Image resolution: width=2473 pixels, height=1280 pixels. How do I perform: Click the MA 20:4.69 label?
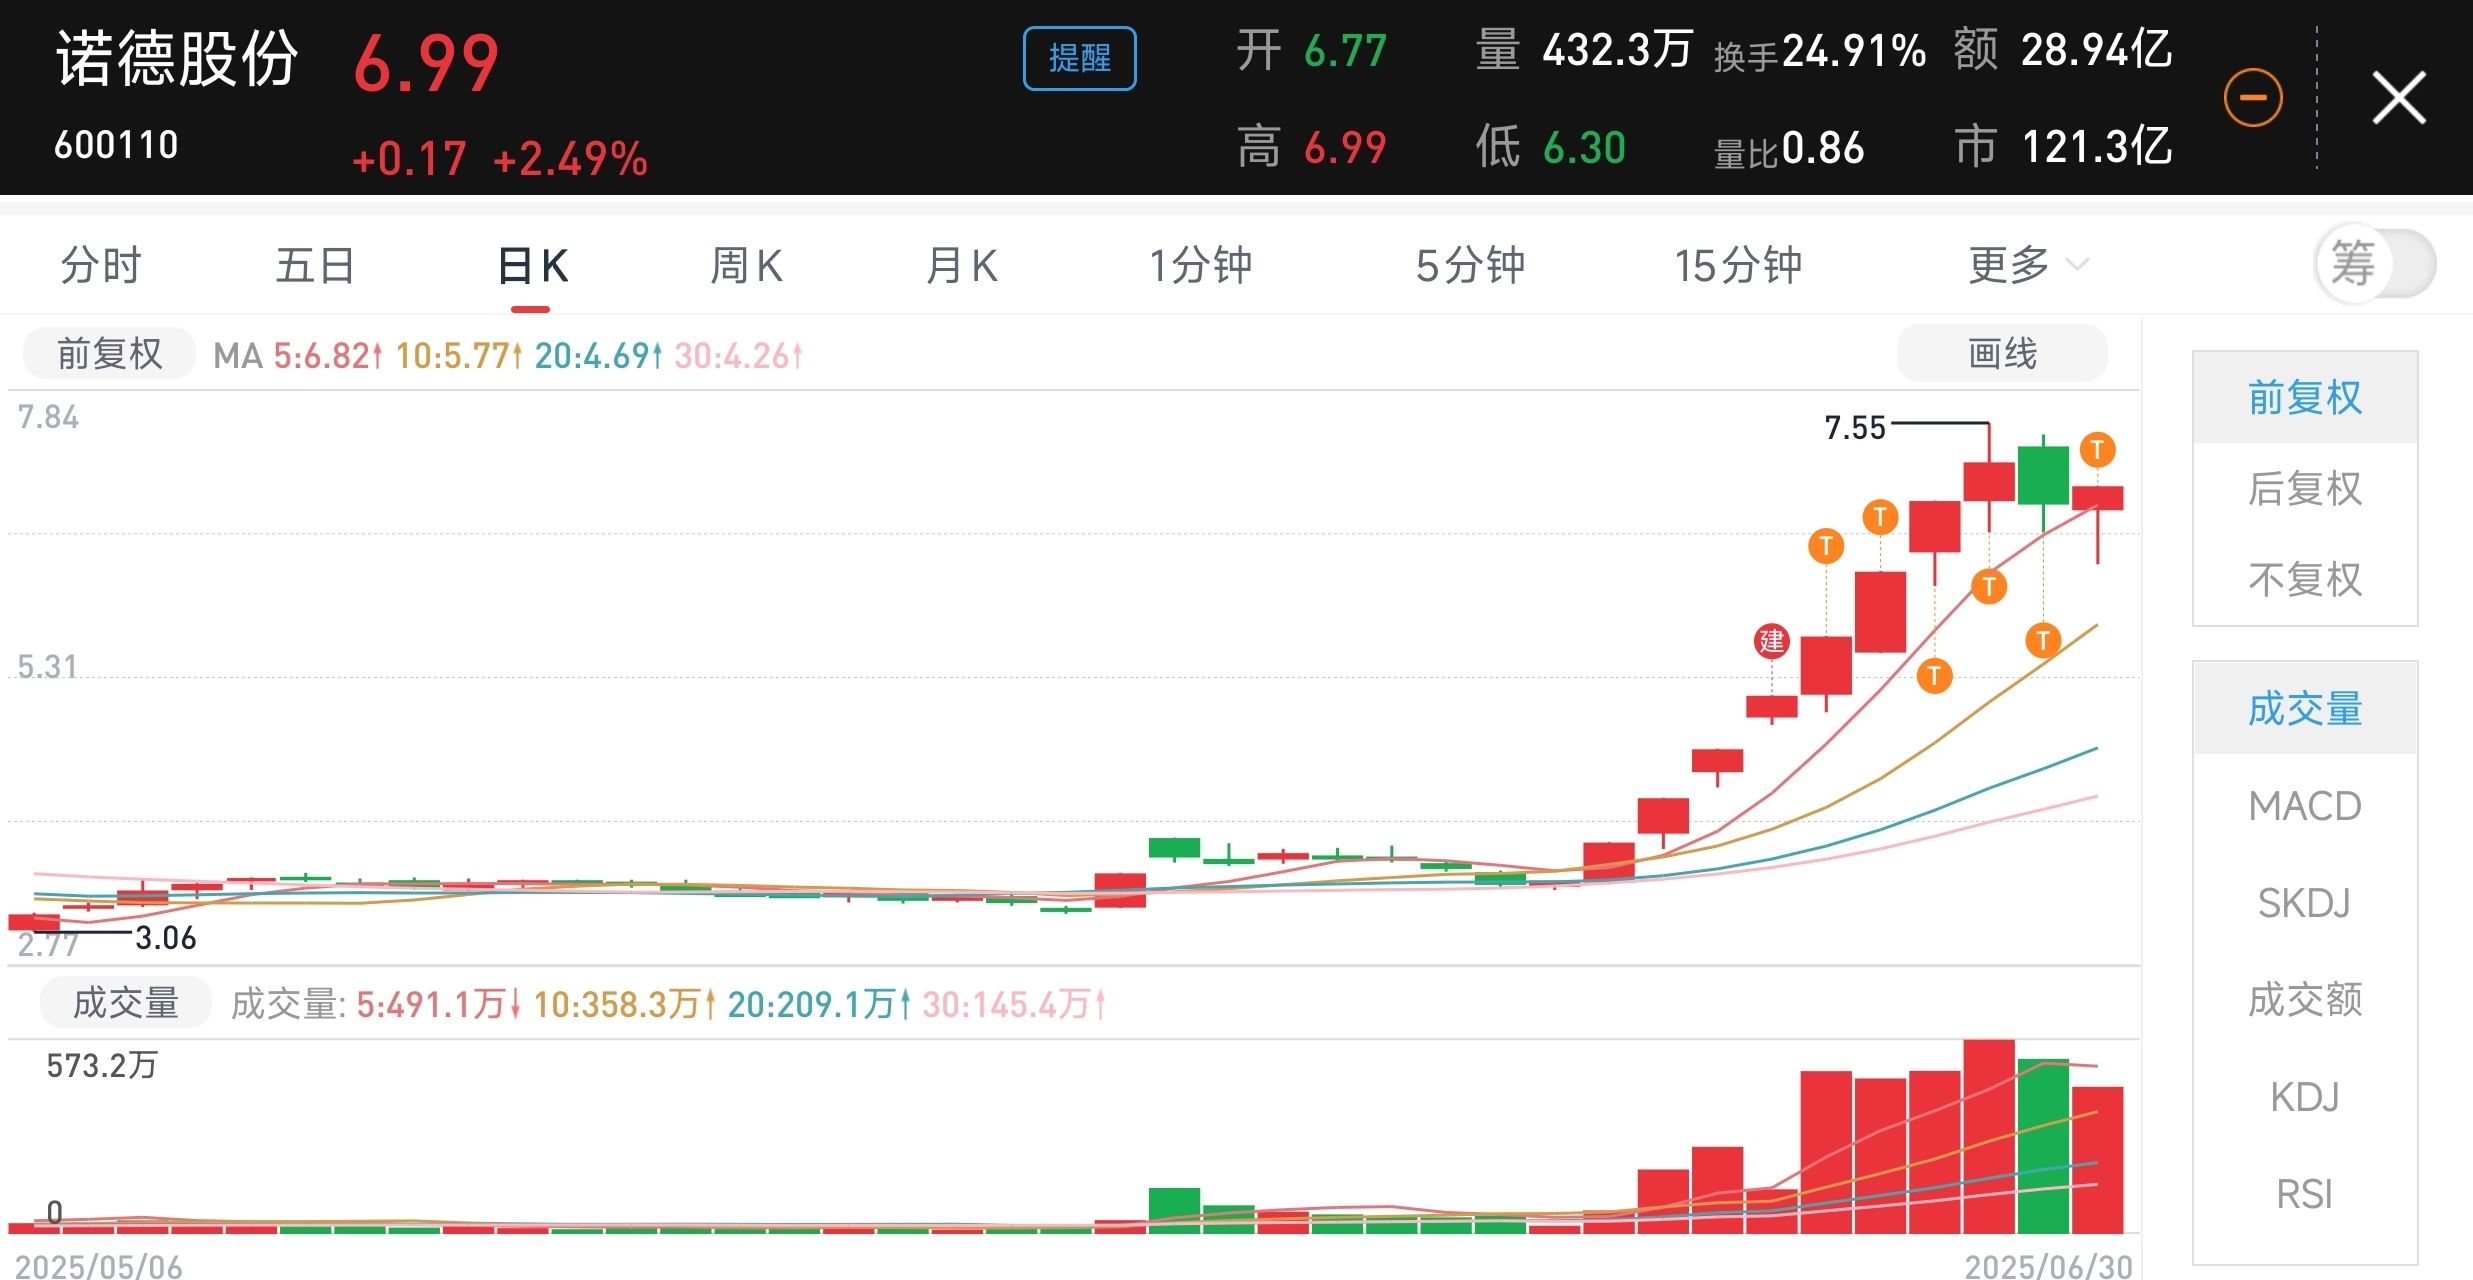pyautogui.click(x=598, y=355)
